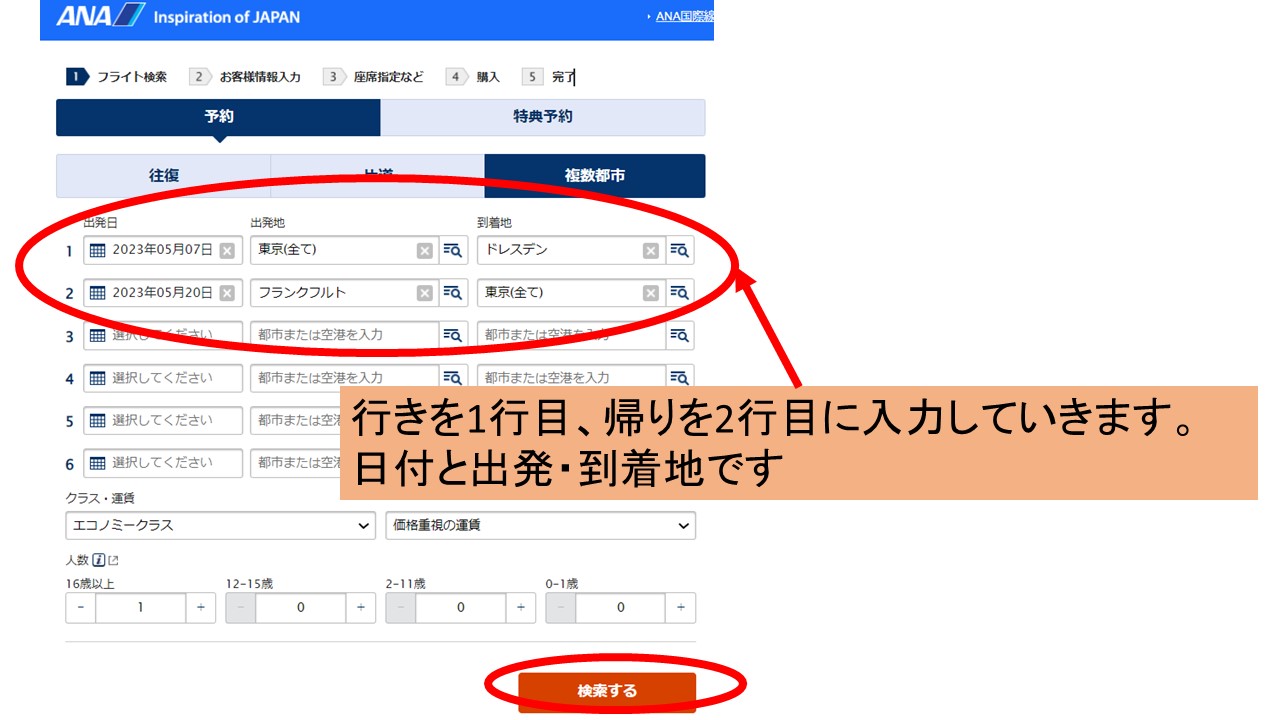Click the 検索する search button
Screen dimensions: 1280x720
tap(607, 691)
